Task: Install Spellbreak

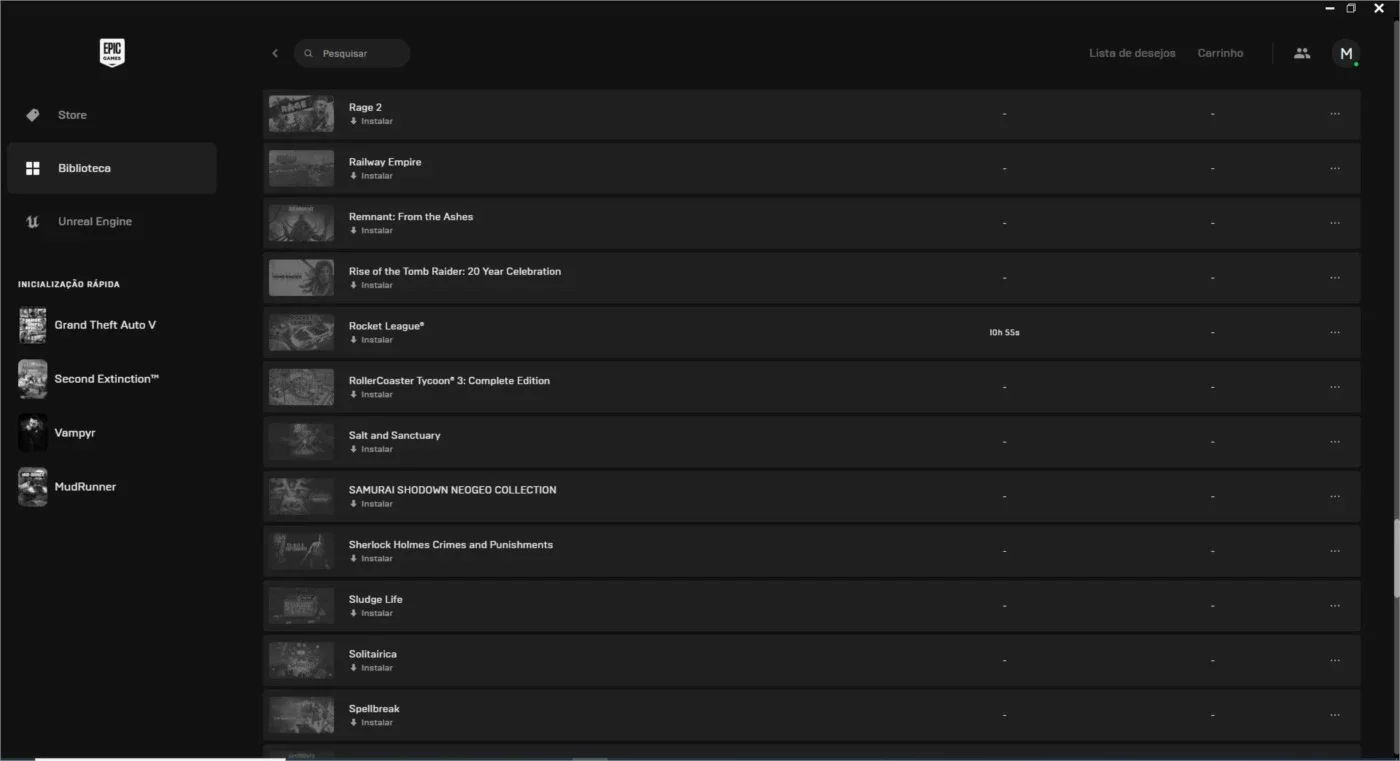Action: click(x=371, y=723)
